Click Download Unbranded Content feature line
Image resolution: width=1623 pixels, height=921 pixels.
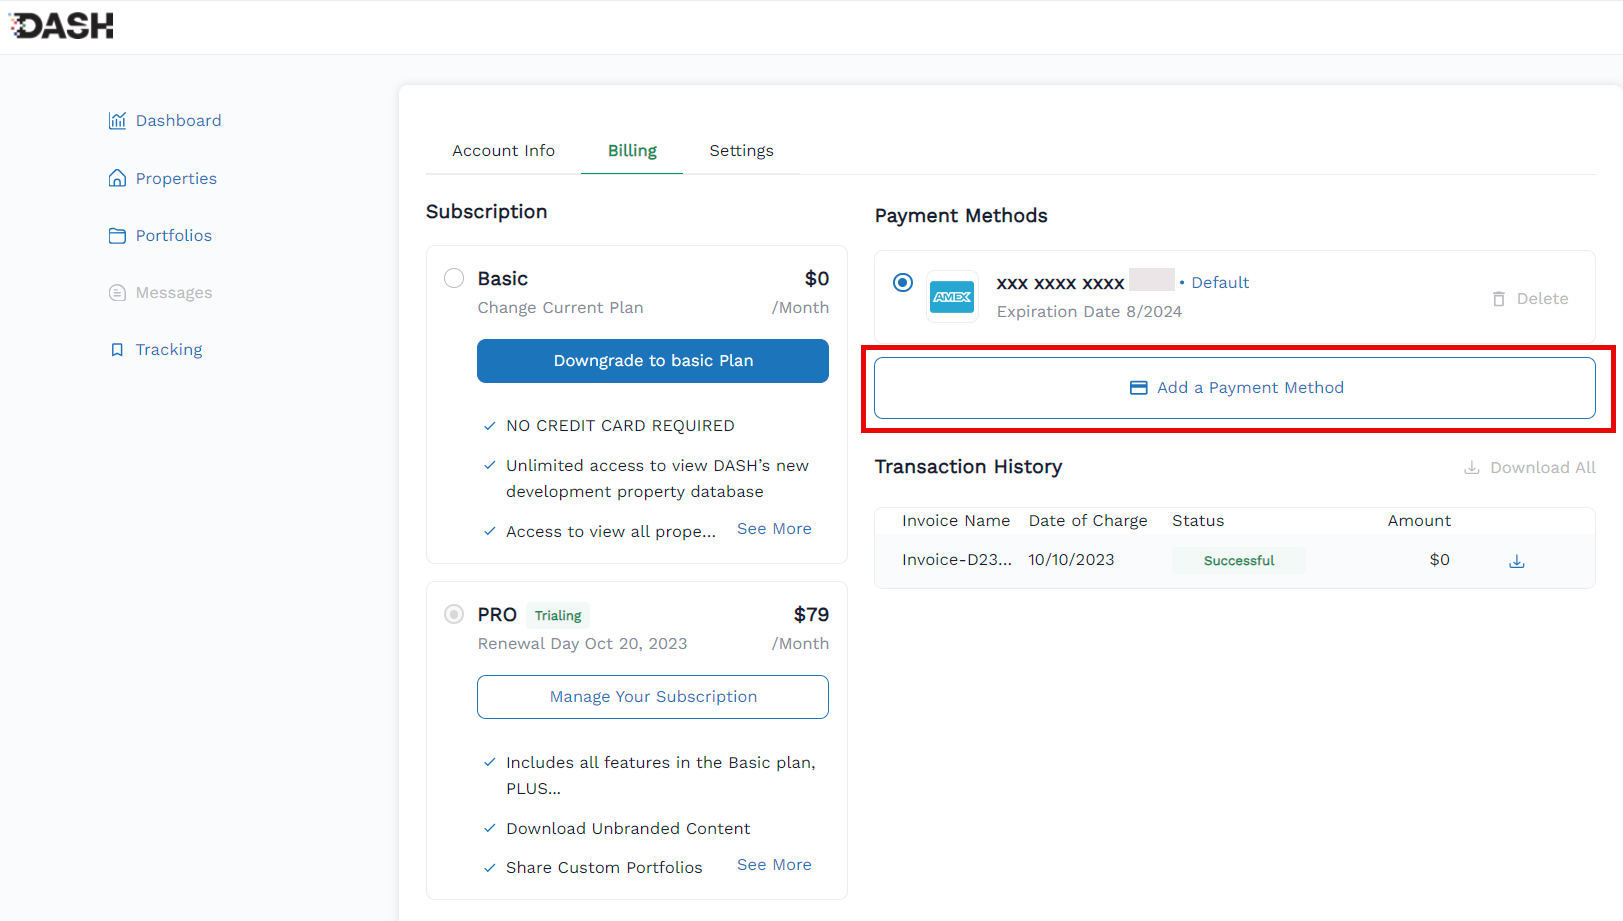[x=628, y=829]
